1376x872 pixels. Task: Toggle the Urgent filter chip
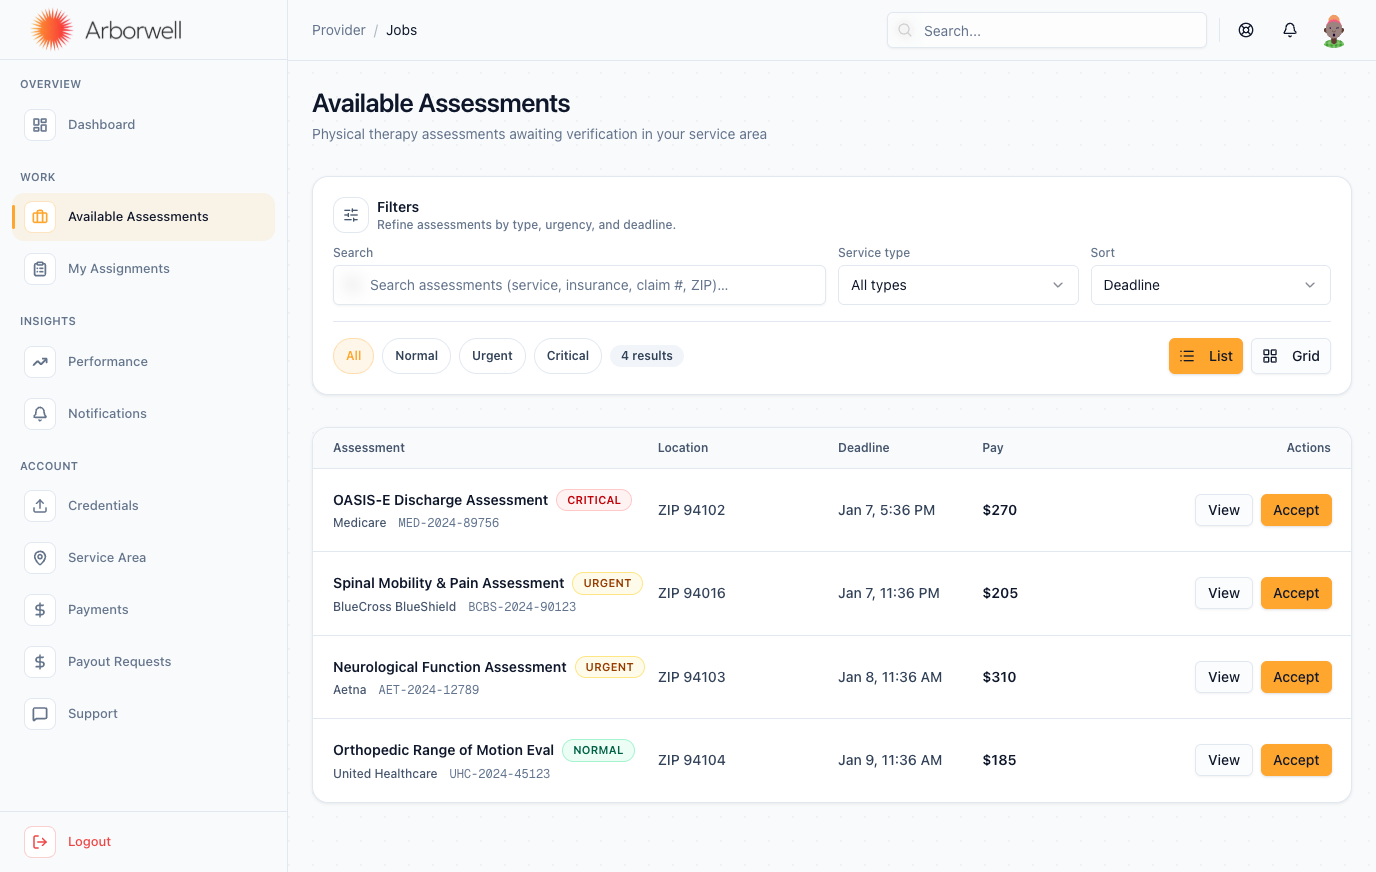click(x=492, y=356)
